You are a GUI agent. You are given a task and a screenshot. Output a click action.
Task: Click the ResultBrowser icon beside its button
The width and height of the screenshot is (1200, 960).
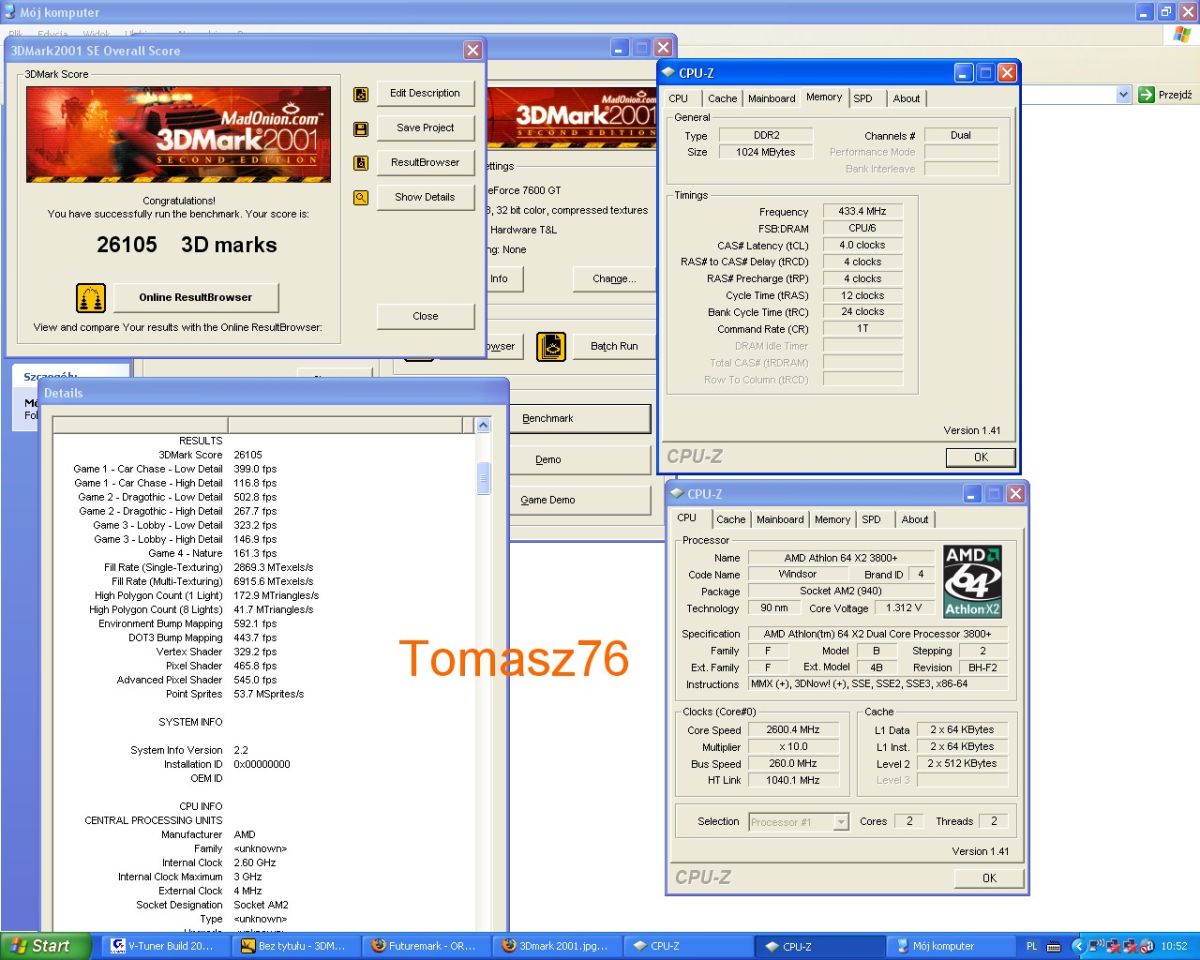point(361,163)
